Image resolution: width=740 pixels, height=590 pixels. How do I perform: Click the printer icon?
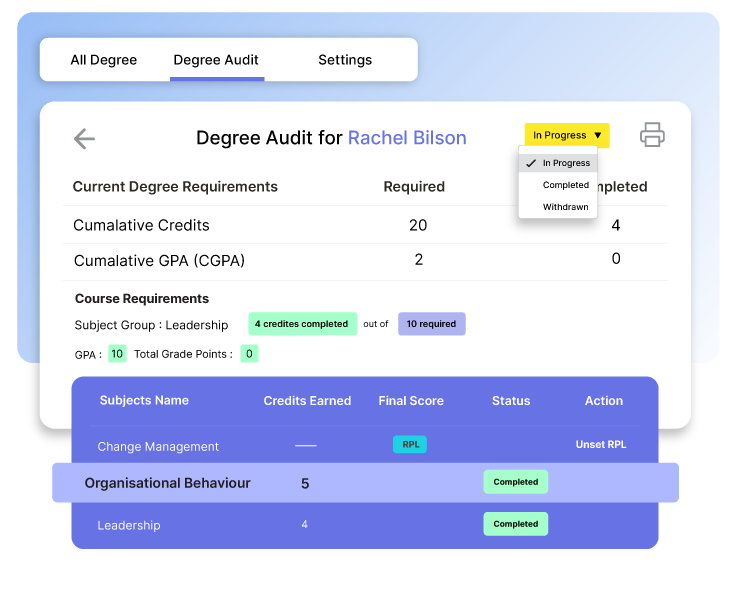tap(652, 135)
